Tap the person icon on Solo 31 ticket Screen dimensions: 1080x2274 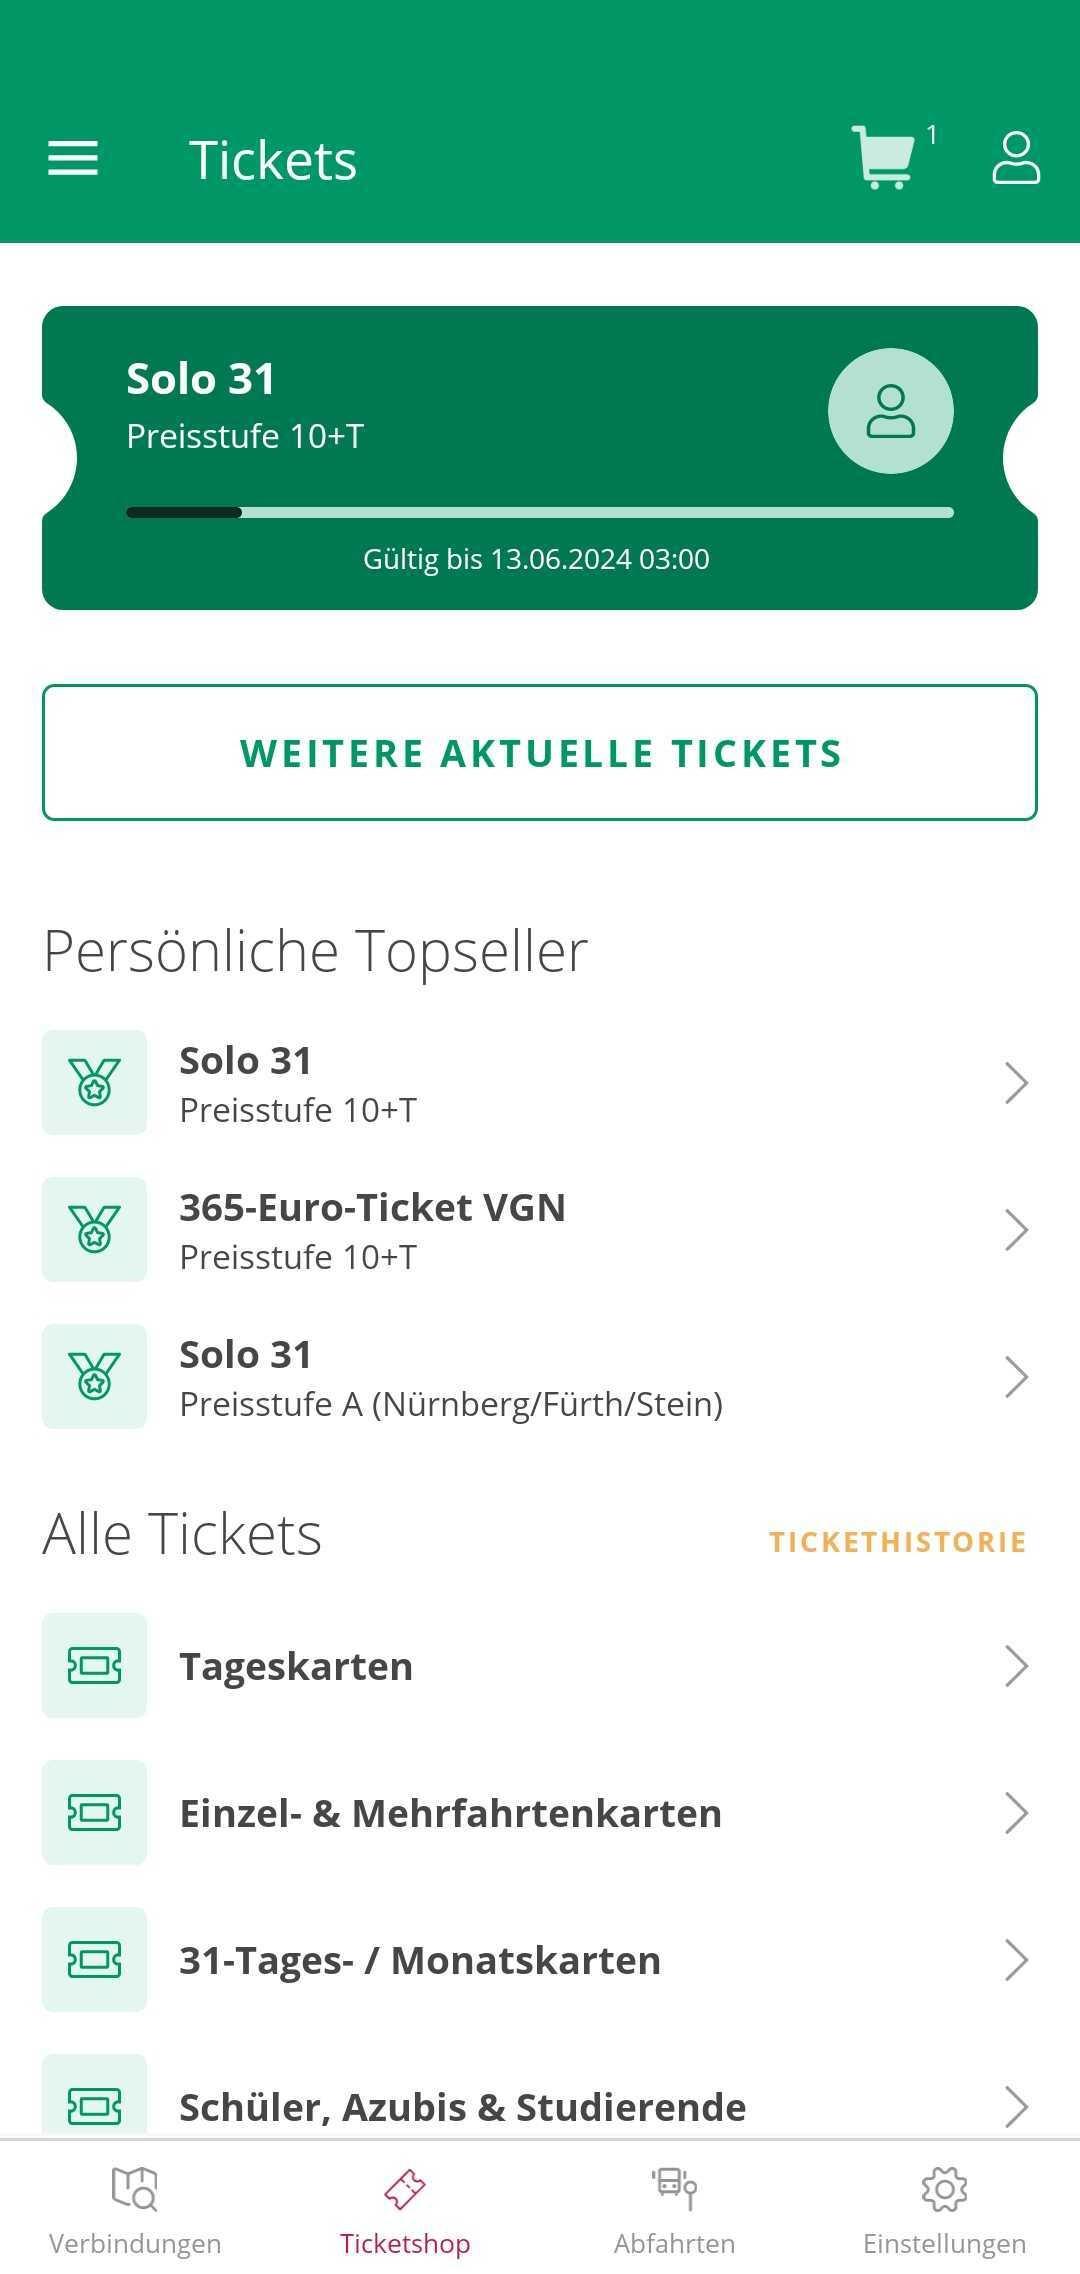[x=890, y=411]
